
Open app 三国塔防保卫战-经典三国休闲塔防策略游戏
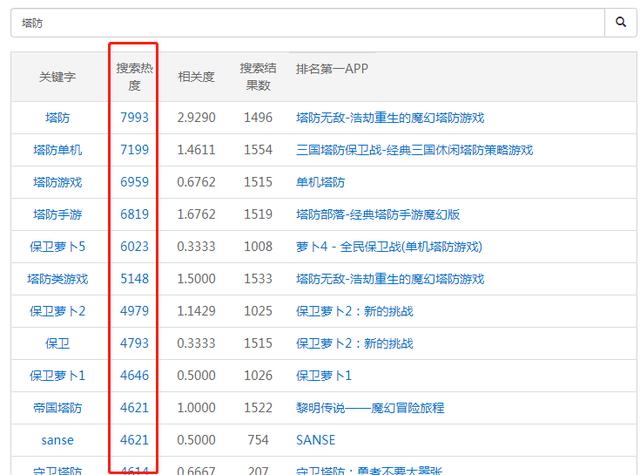(x=415, y=150)
